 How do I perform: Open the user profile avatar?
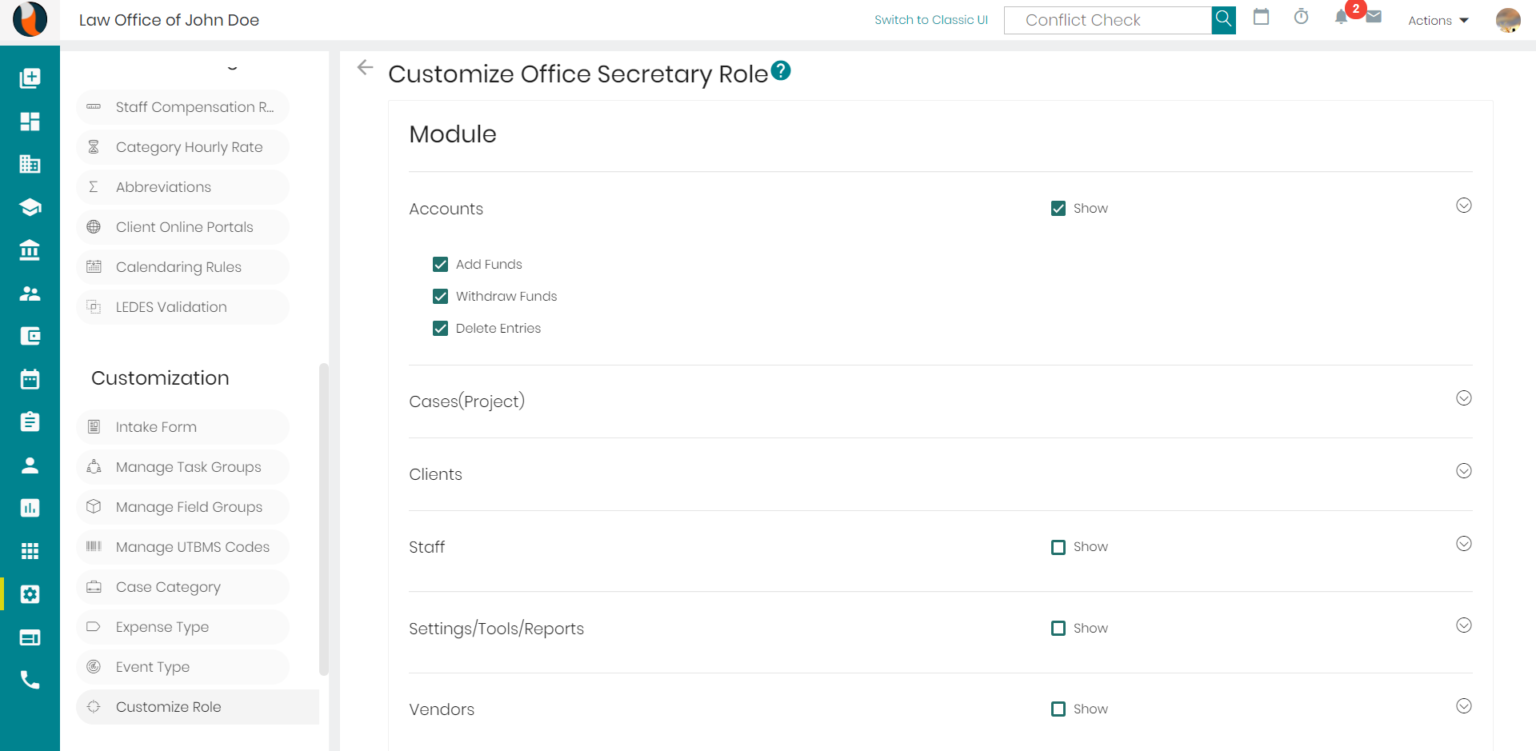tap(1508, 20)
